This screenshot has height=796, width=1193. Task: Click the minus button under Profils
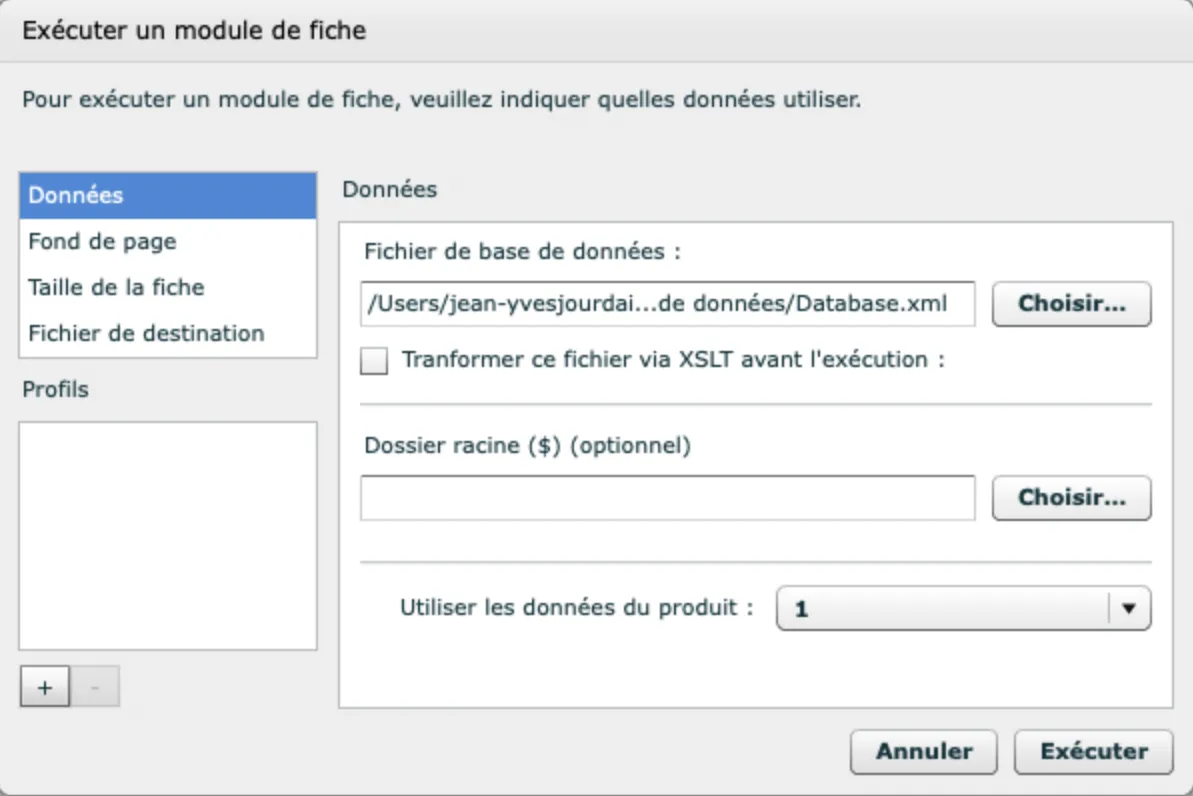[95, 687]
